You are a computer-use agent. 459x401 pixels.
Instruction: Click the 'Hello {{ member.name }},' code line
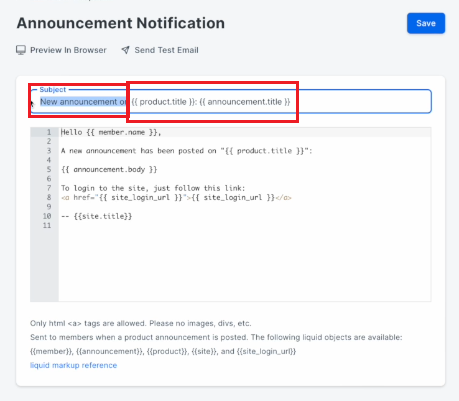[111, 132]
